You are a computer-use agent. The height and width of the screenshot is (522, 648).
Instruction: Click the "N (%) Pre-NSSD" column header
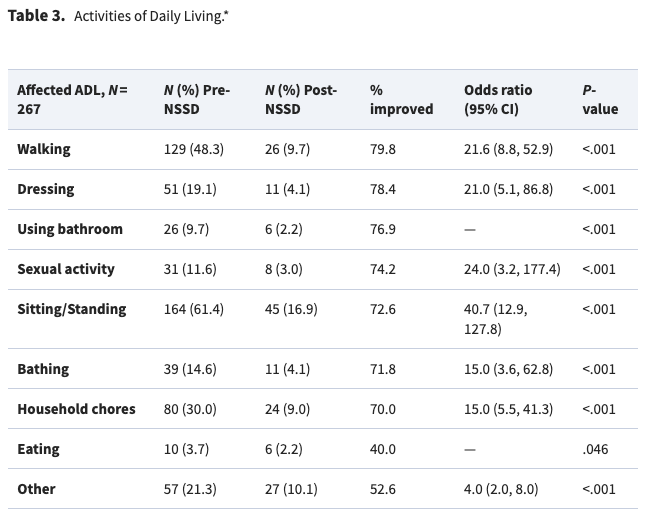(x=197, y=99)
